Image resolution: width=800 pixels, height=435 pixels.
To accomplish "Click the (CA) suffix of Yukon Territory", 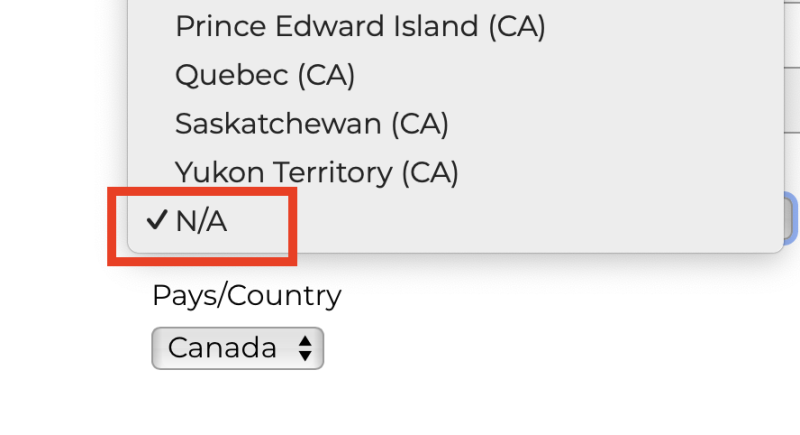I will coord(429,173).
